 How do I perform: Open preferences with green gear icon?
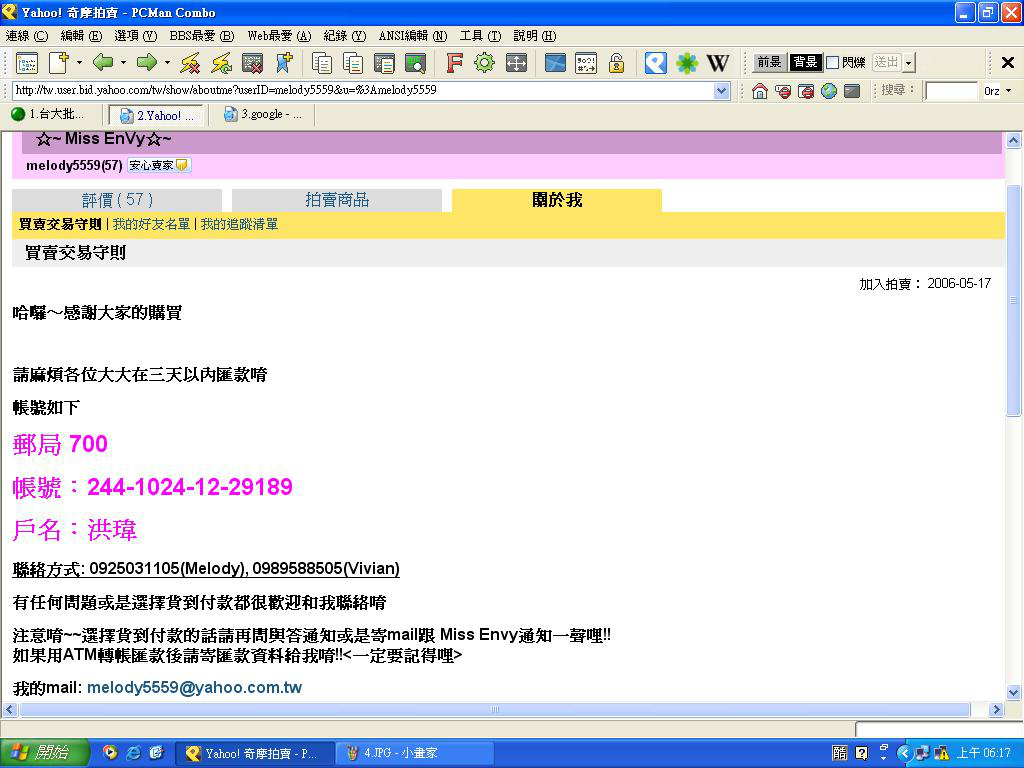coord(485,63)
